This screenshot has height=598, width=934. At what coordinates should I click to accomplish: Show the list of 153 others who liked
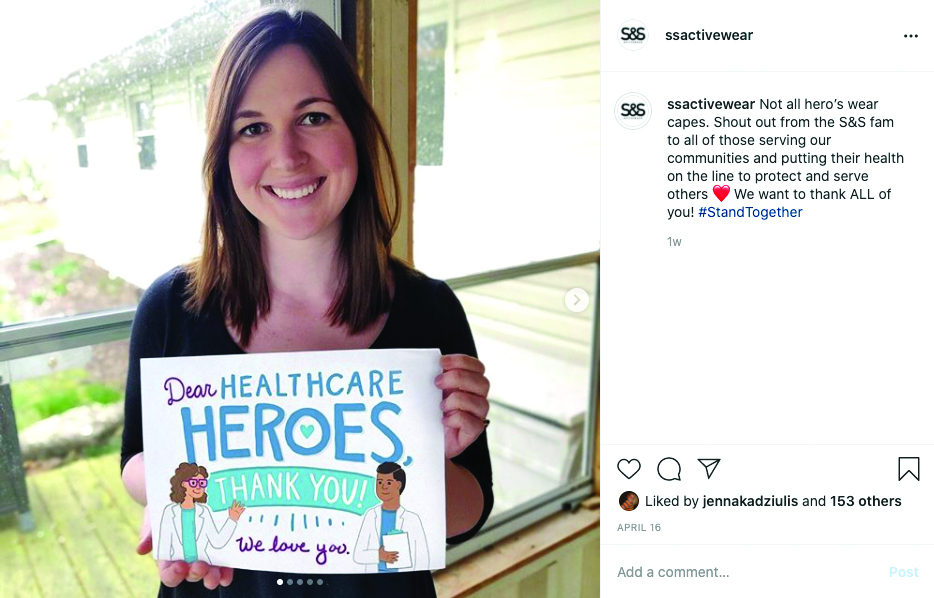pos(865,502)
